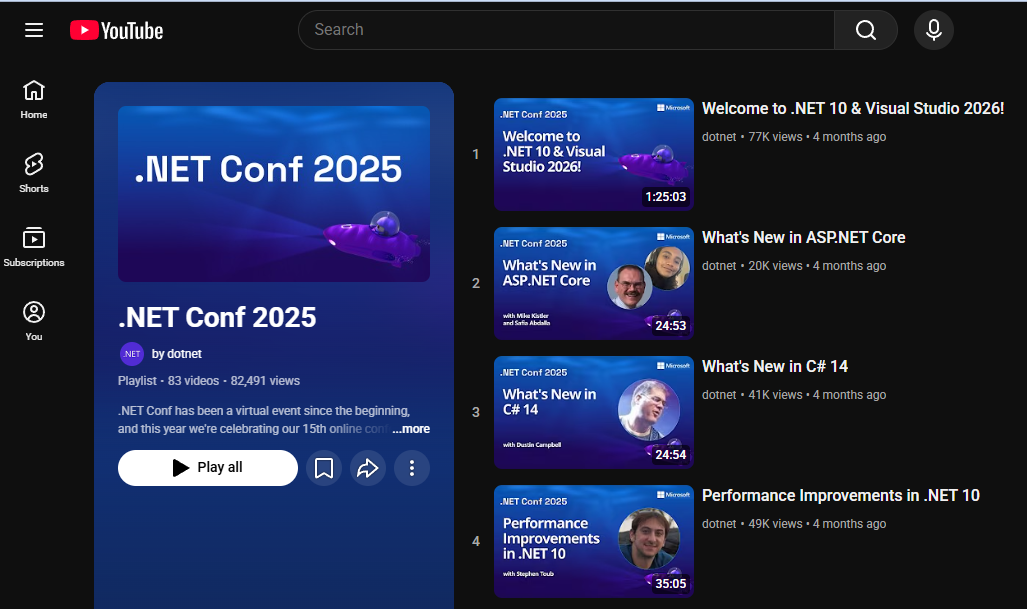This screenshot has width=1027, height=609.
Task: Open the hamburger navigation menu
Action: point(33,29)
